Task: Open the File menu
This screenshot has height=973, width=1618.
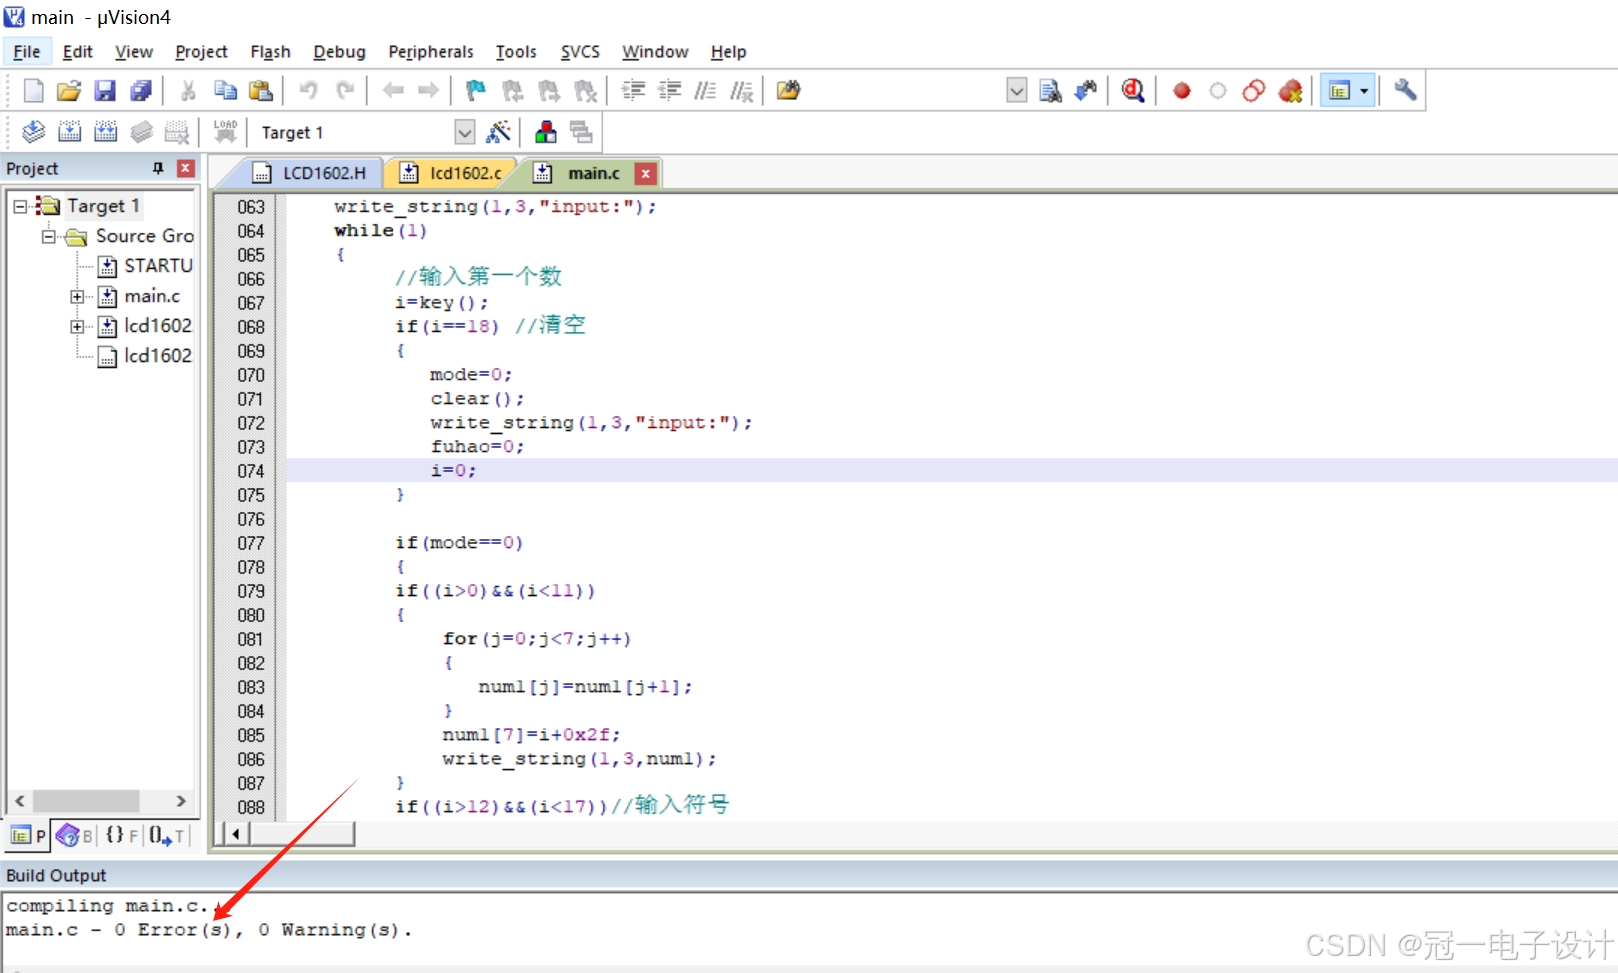Action: coord(27,52)
